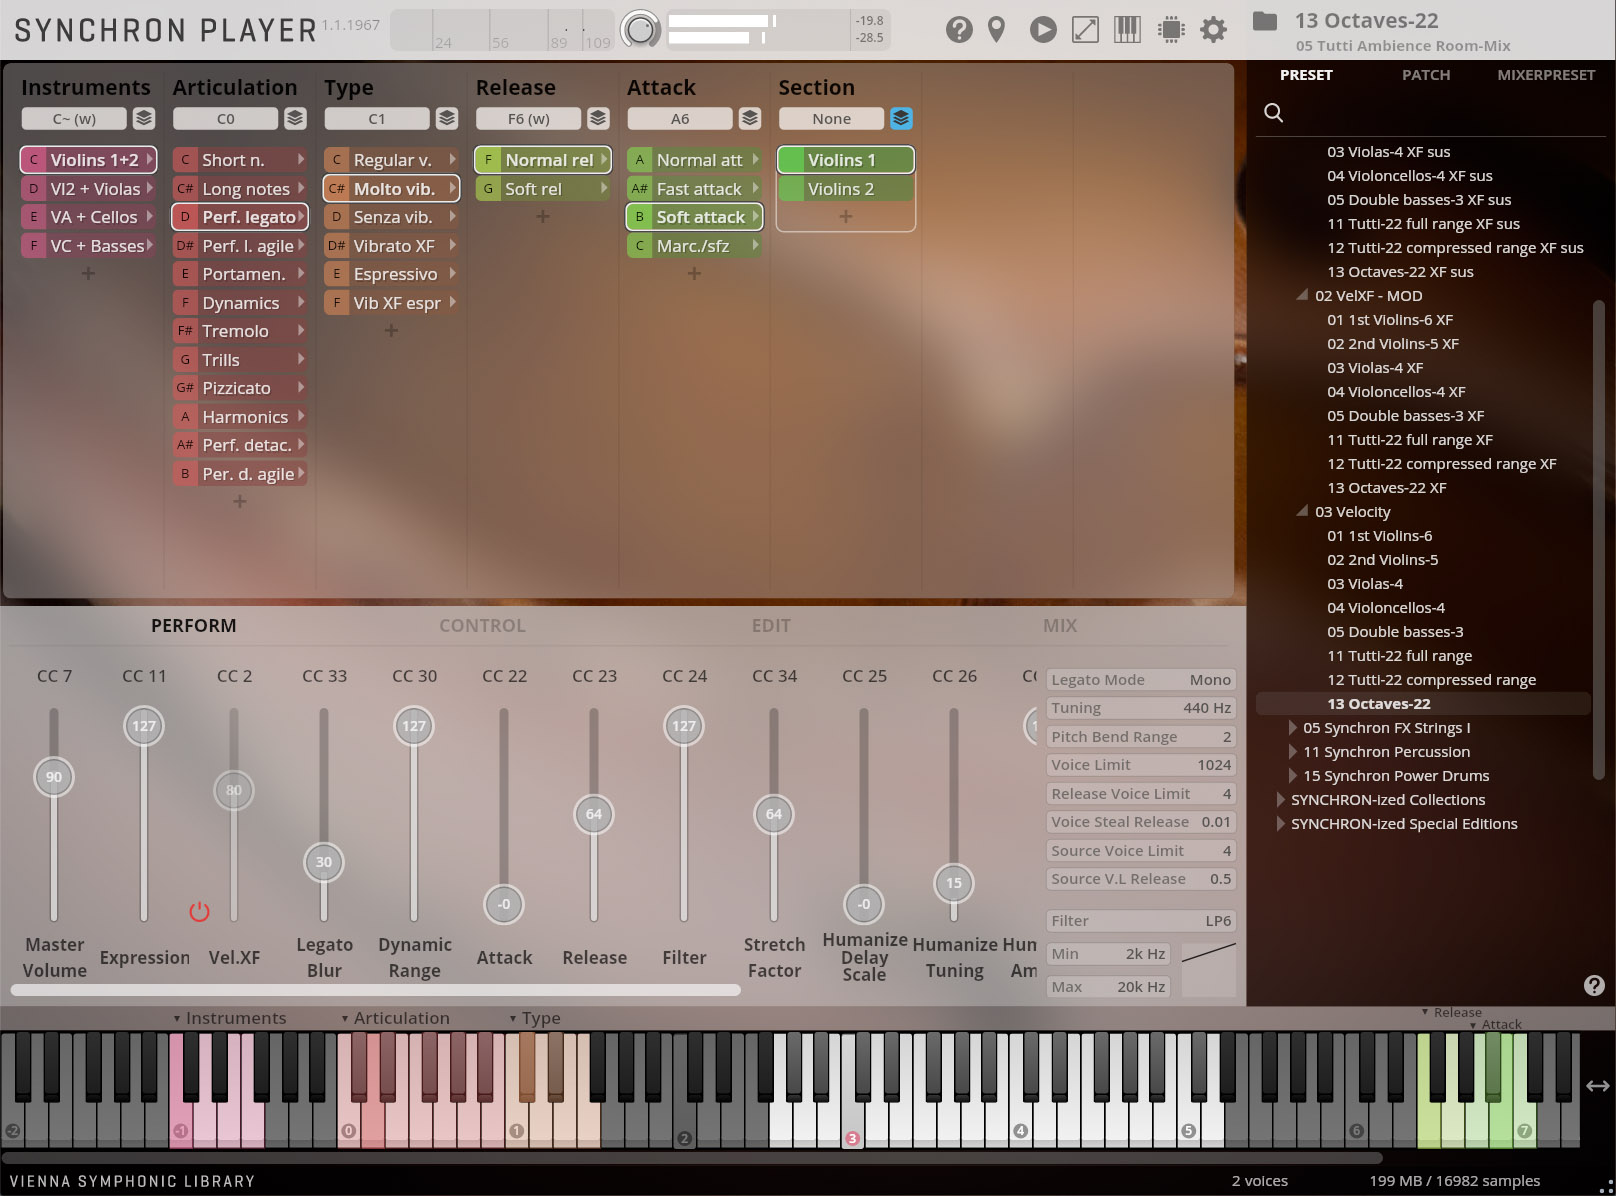Select the Fast attack option

[694, 189]
